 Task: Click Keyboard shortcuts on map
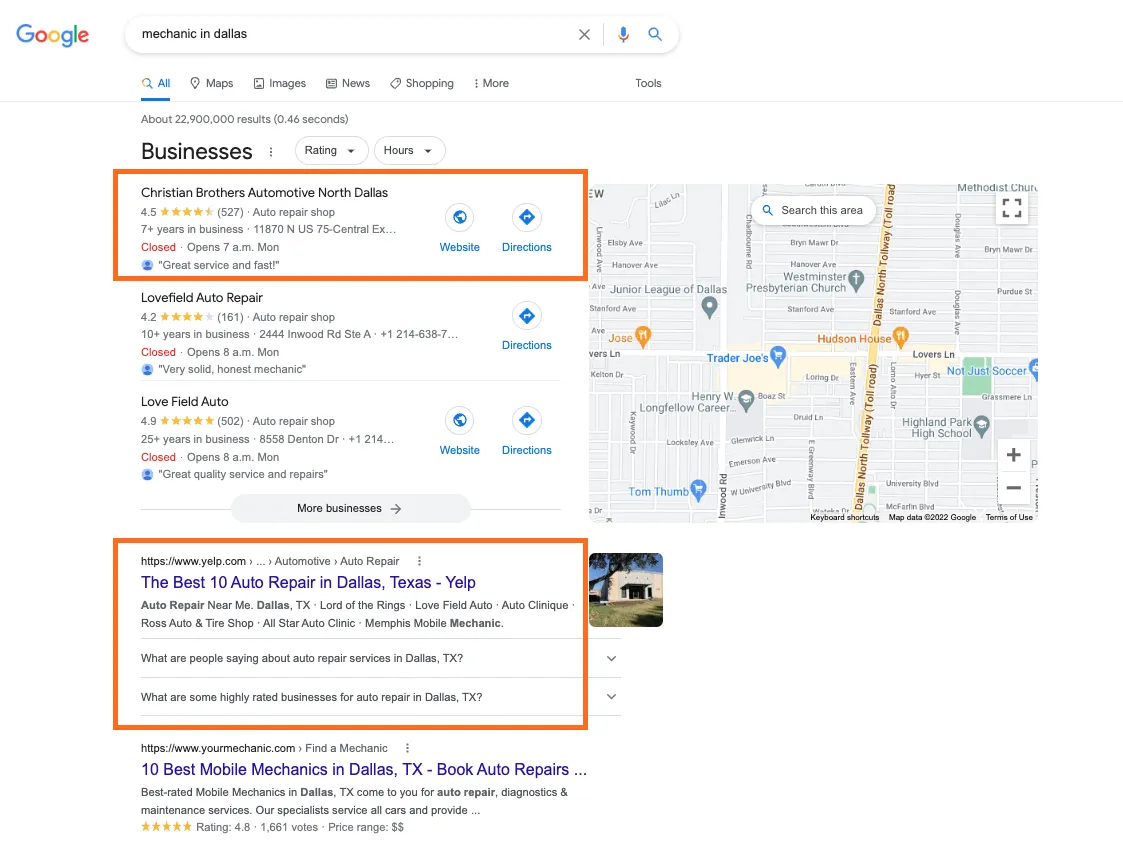pyautogui.click(x=844, y=517)
